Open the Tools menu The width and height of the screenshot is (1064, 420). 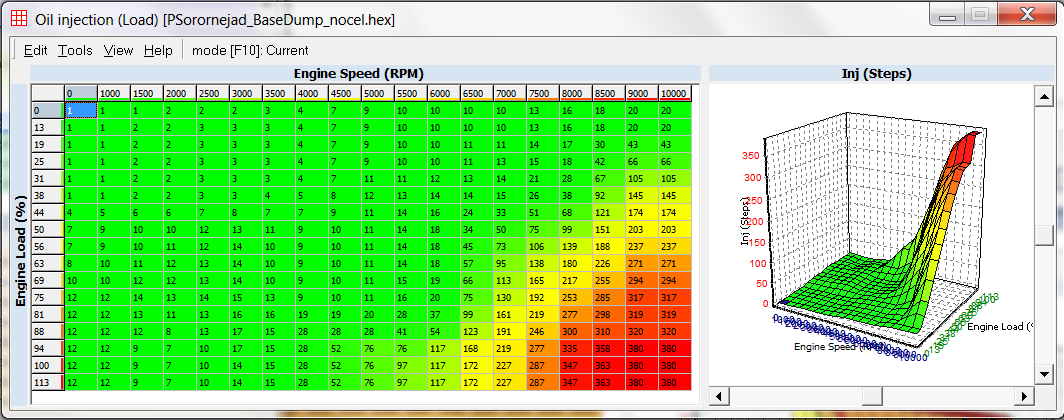click(x=75, y=50)
